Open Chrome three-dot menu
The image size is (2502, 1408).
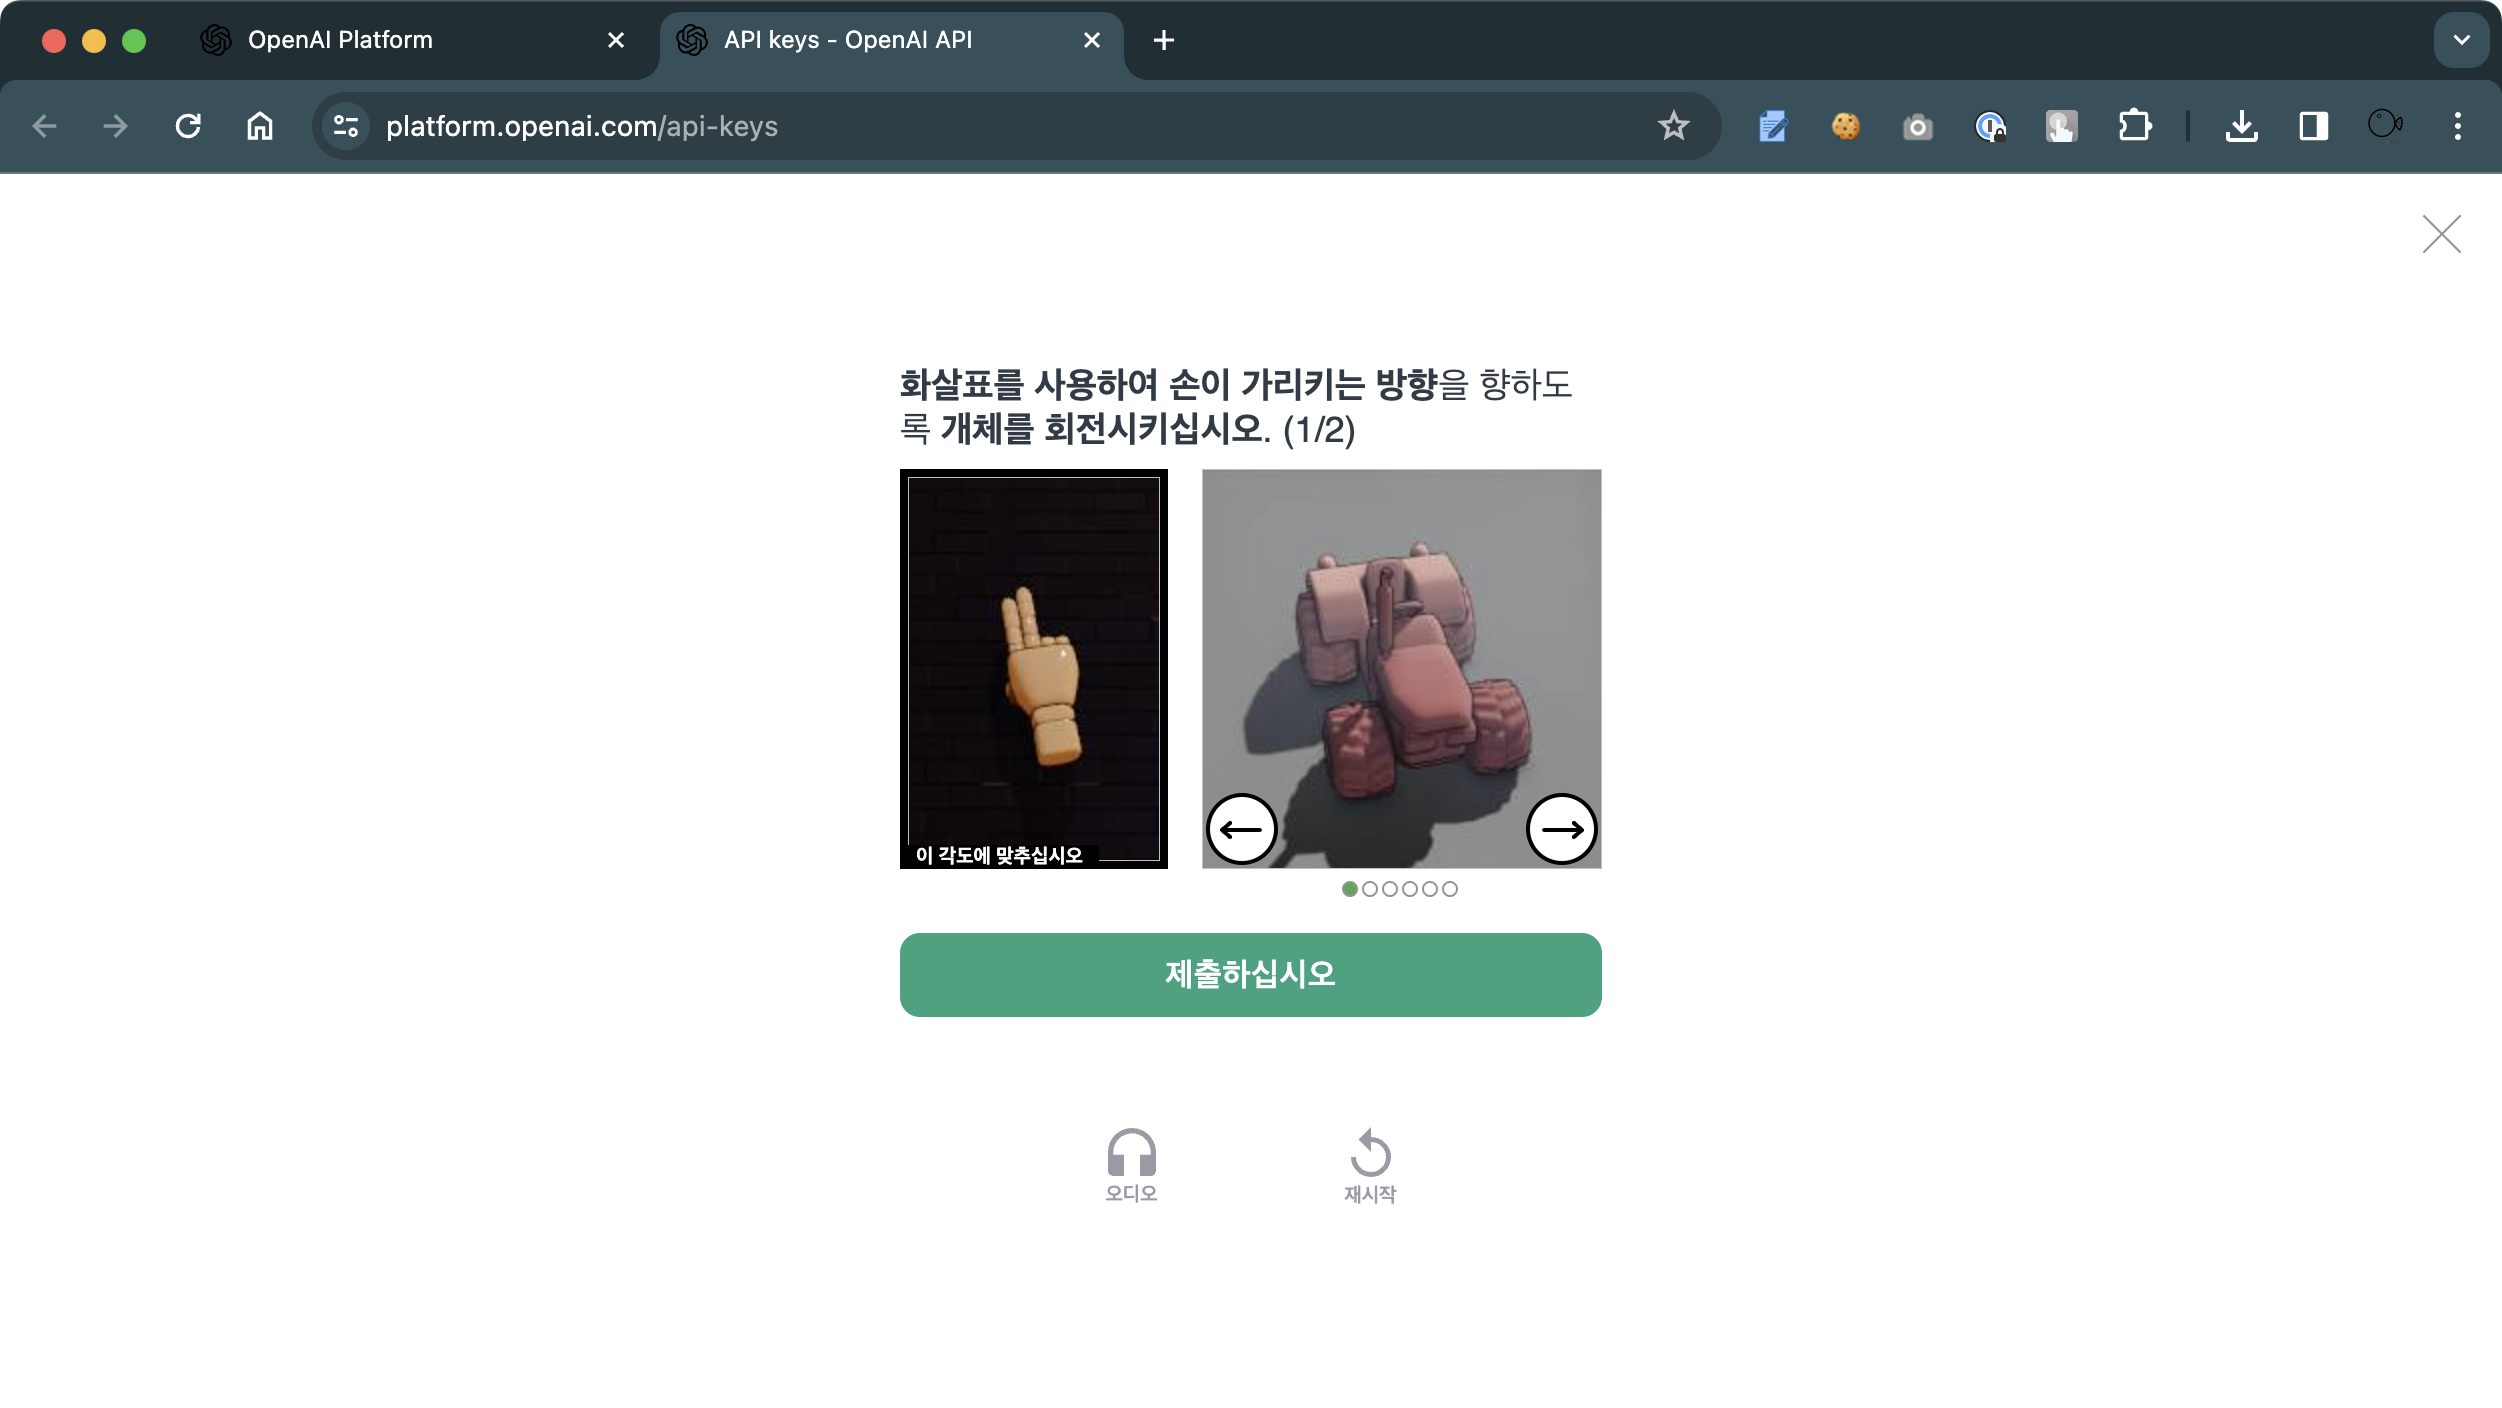pos(2457,126)
